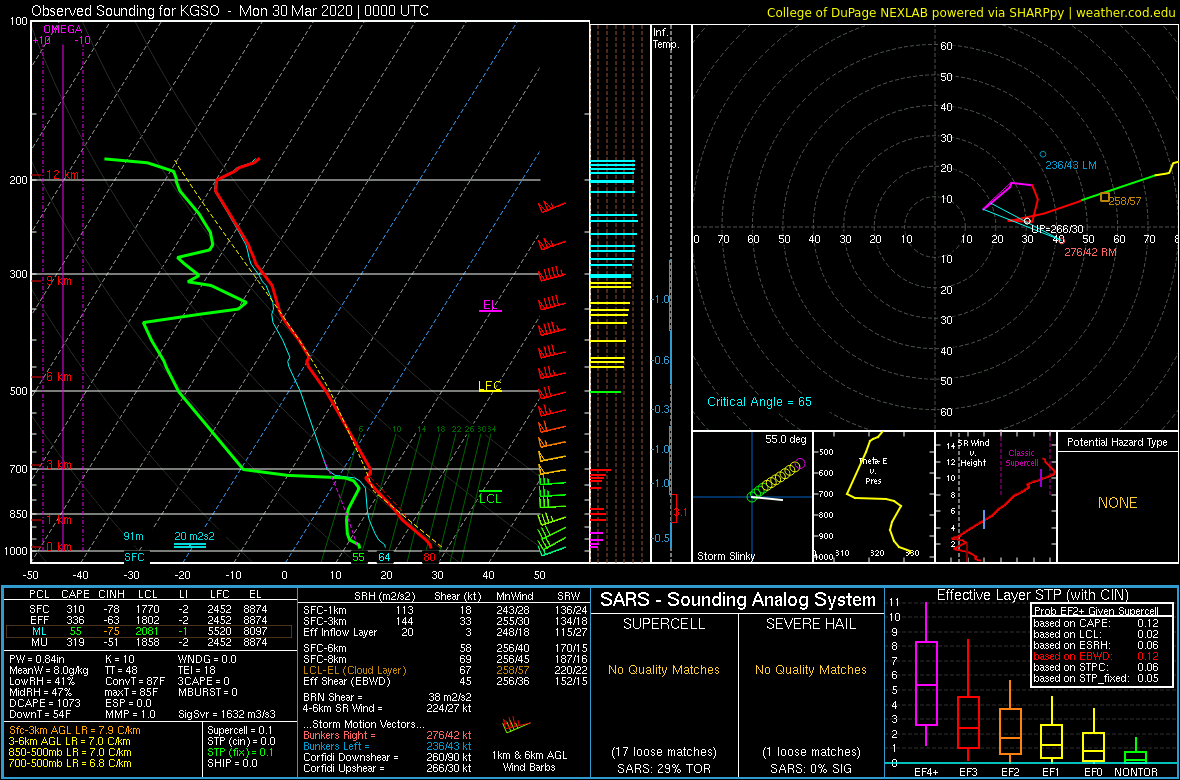Image resolution: width=1180 pixels, height=780 pixels.
Task: Click the surface dewpoint value 55
Action: [358, 557]
